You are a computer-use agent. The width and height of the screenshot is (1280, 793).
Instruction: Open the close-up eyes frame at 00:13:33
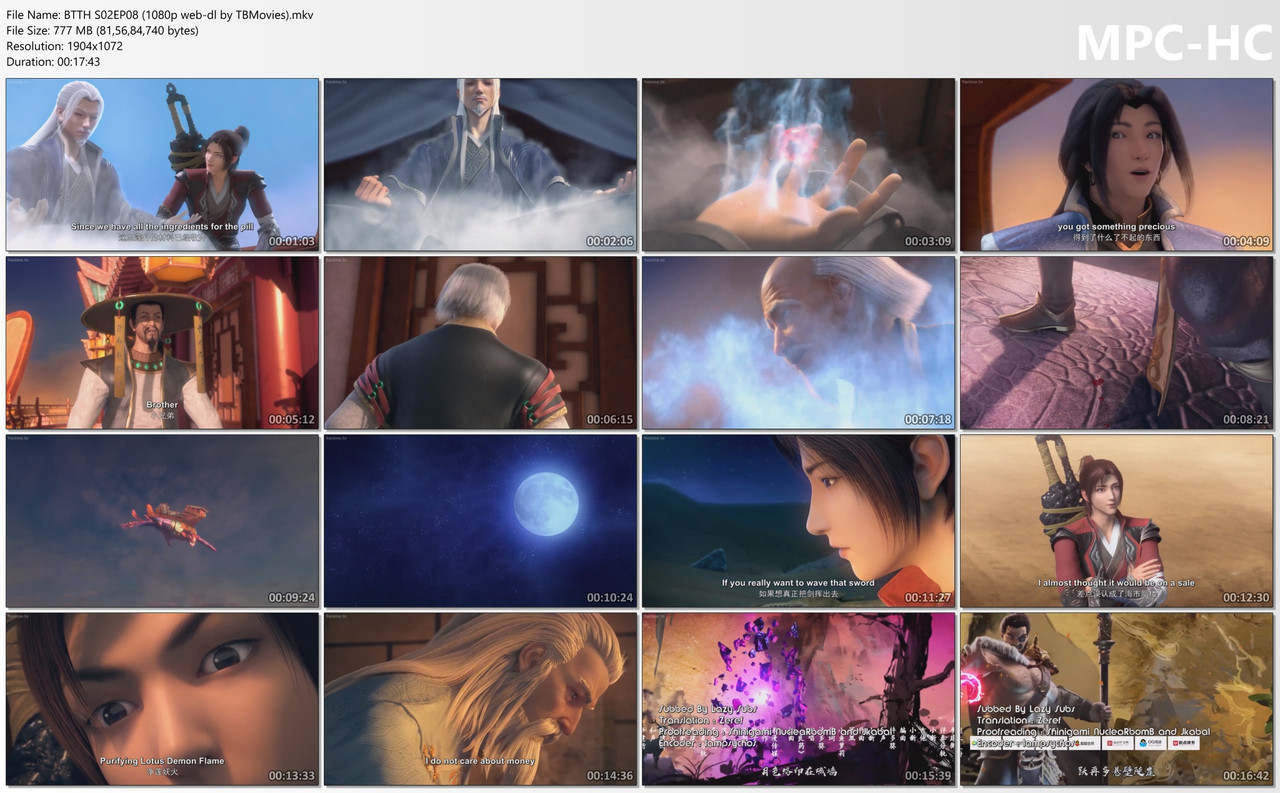(x=162, y=699)
